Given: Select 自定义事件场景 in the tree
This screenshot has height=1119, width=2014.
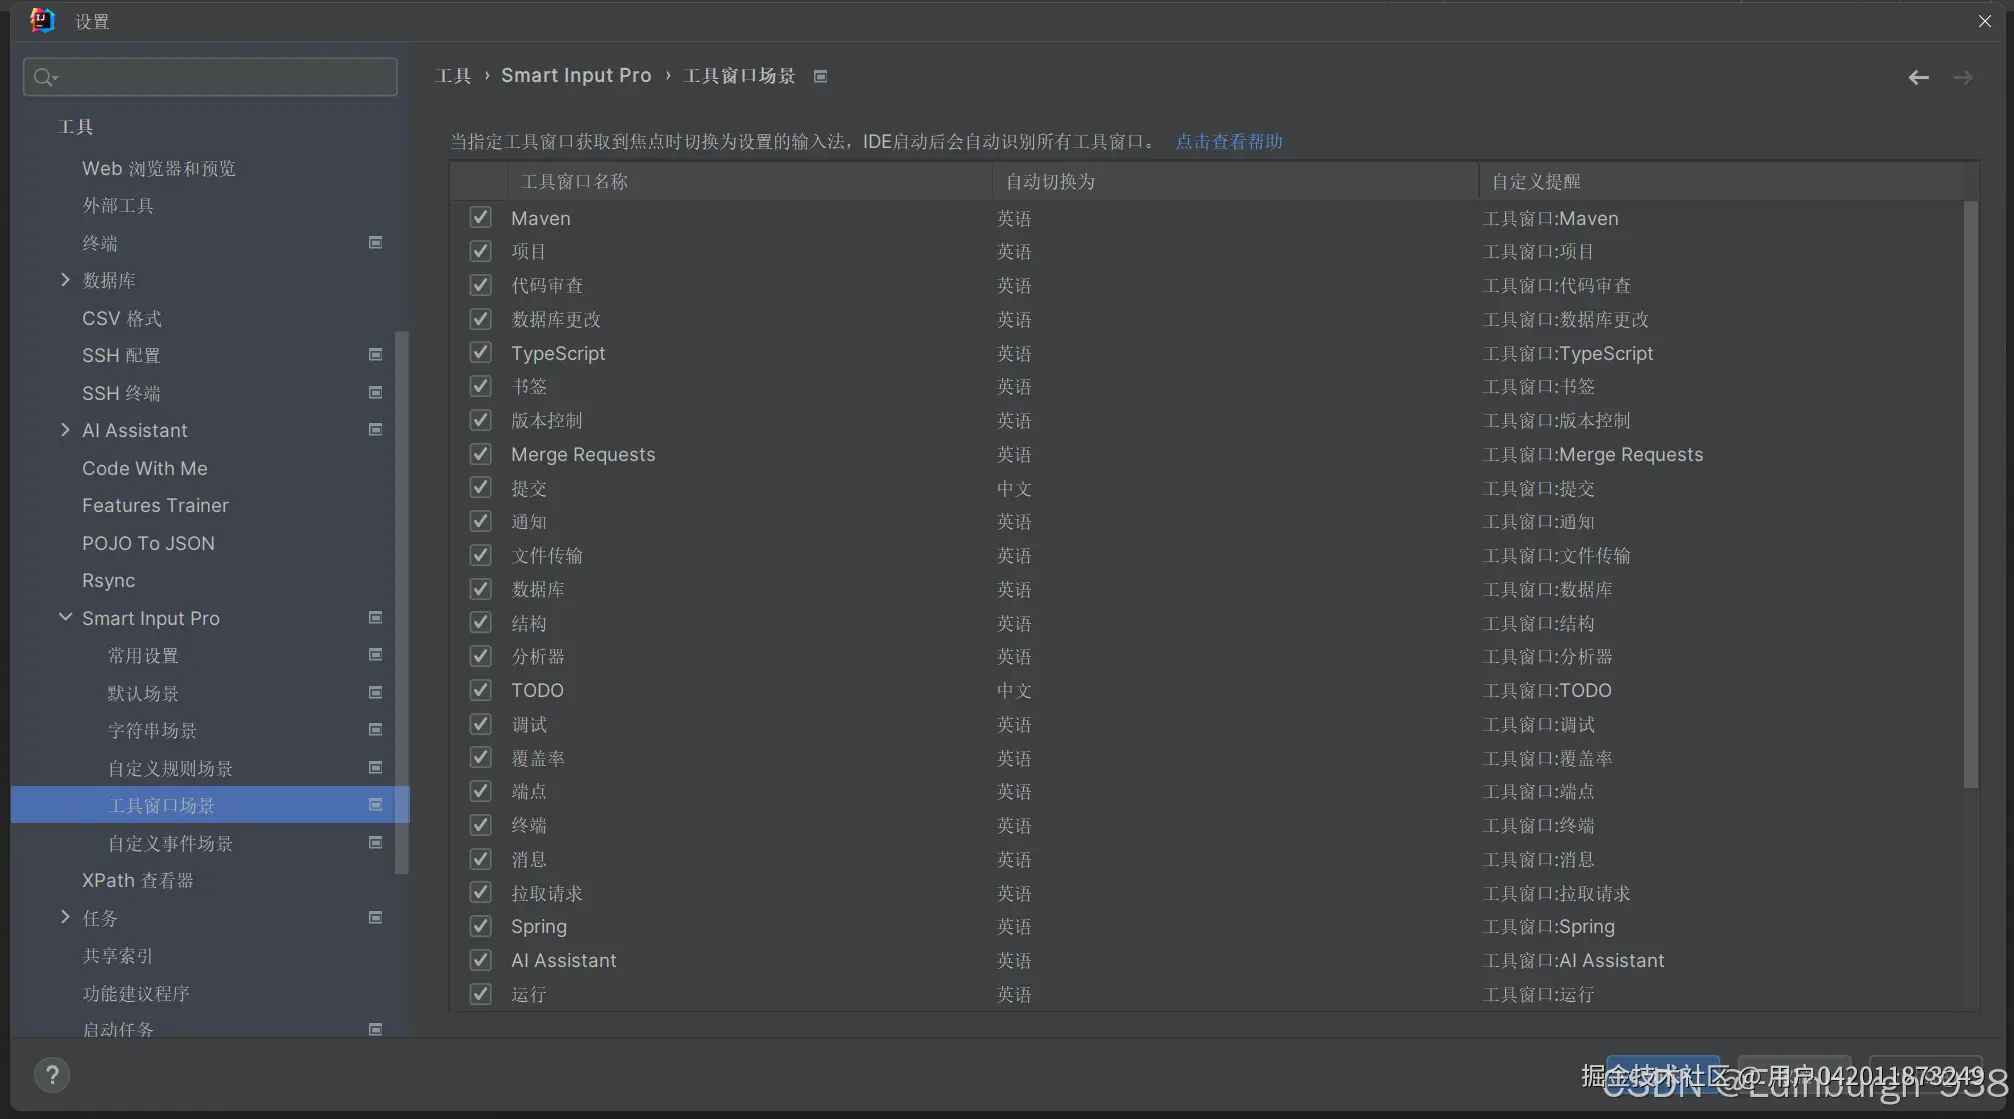Looking at the screenshot, I should click(170, 843).
